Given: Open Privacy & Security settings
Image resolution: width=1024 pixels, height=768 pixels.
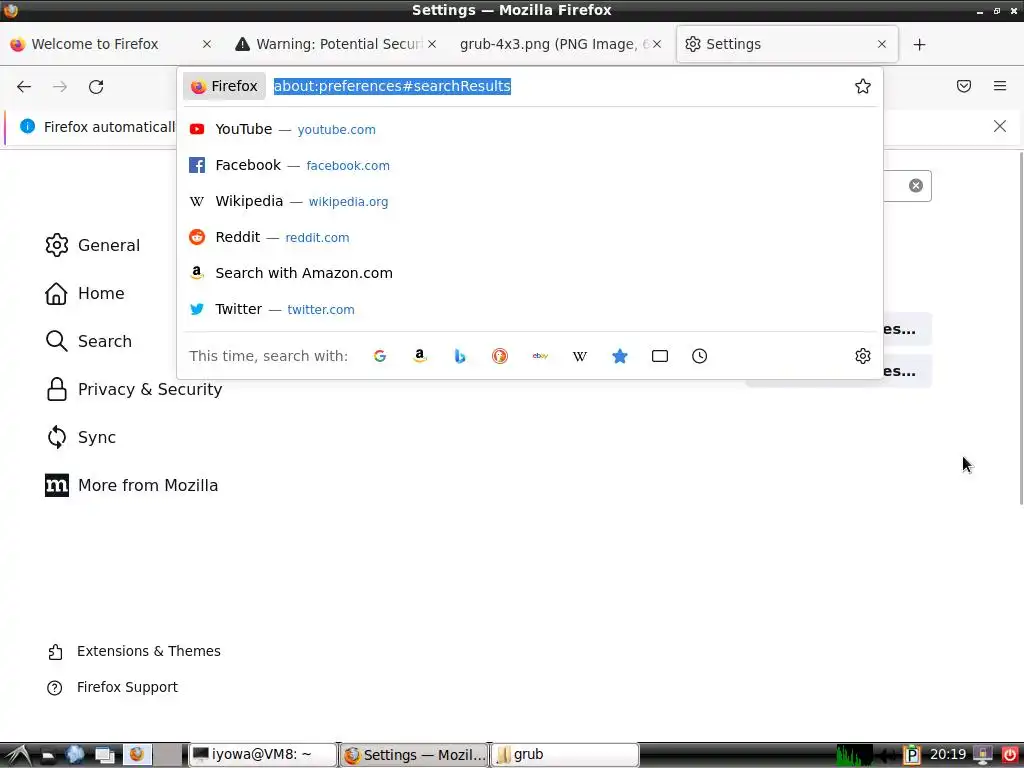Looking at the screenshot, I should [134, 389].
